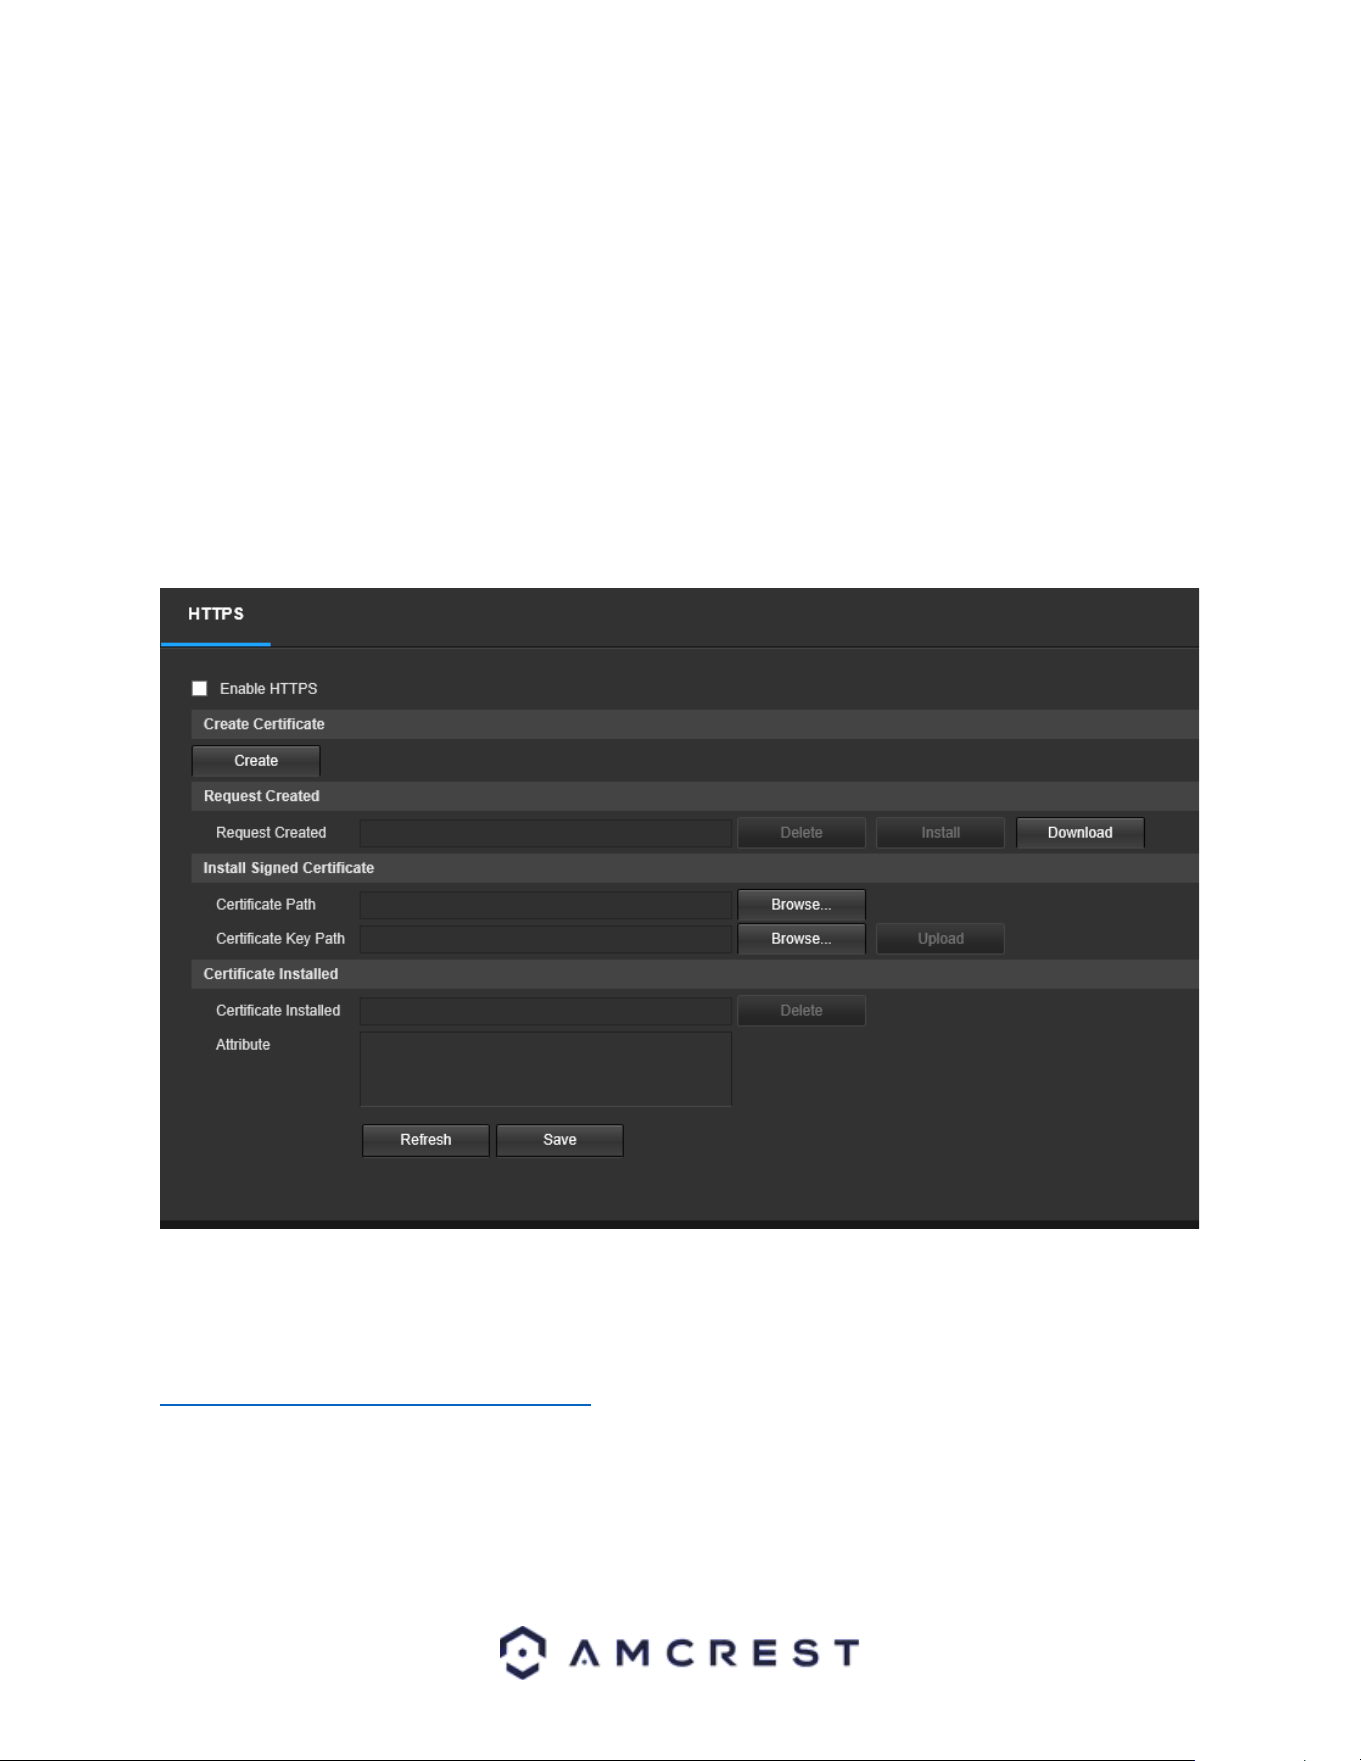
Task: Click the Request Created input field
Action: (546, 833)
